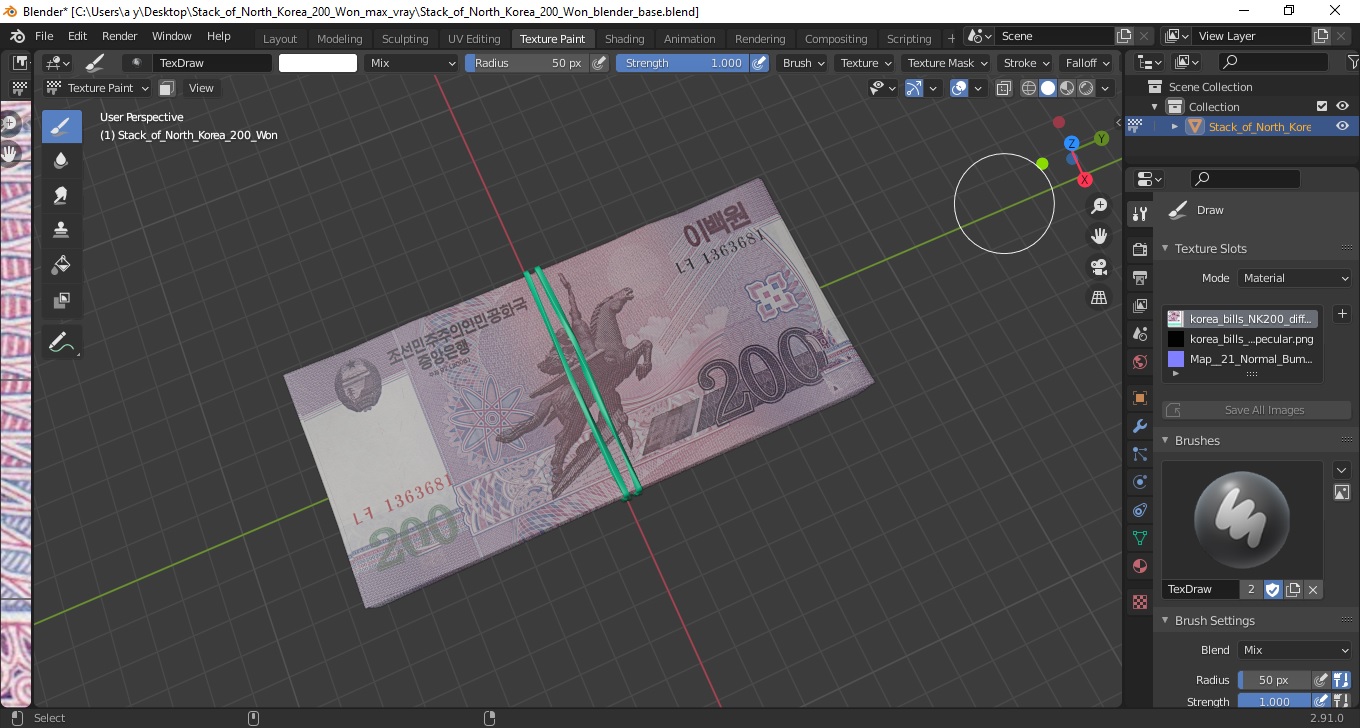The image size is (1360, 728).
Task: Open the Active Tool properties tab
Action: point(1139,214)
